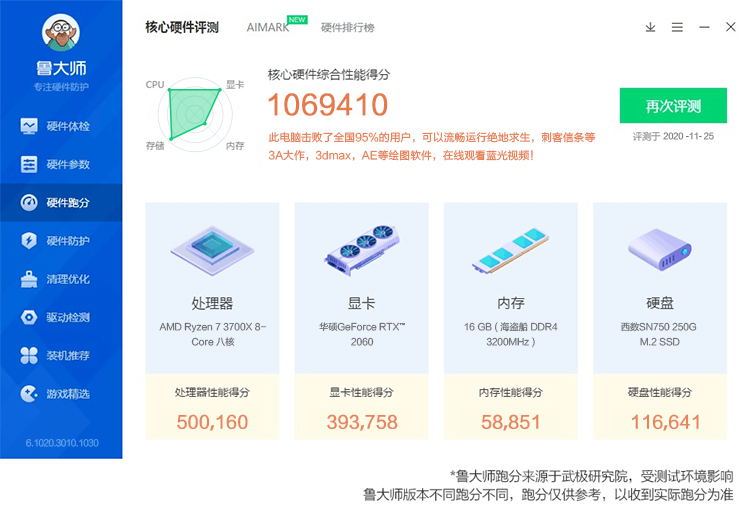The width and height of the screenshot is (750, 515).
Task: Click the download arrow icon in title bar
Action: click(x=650, y=27)
